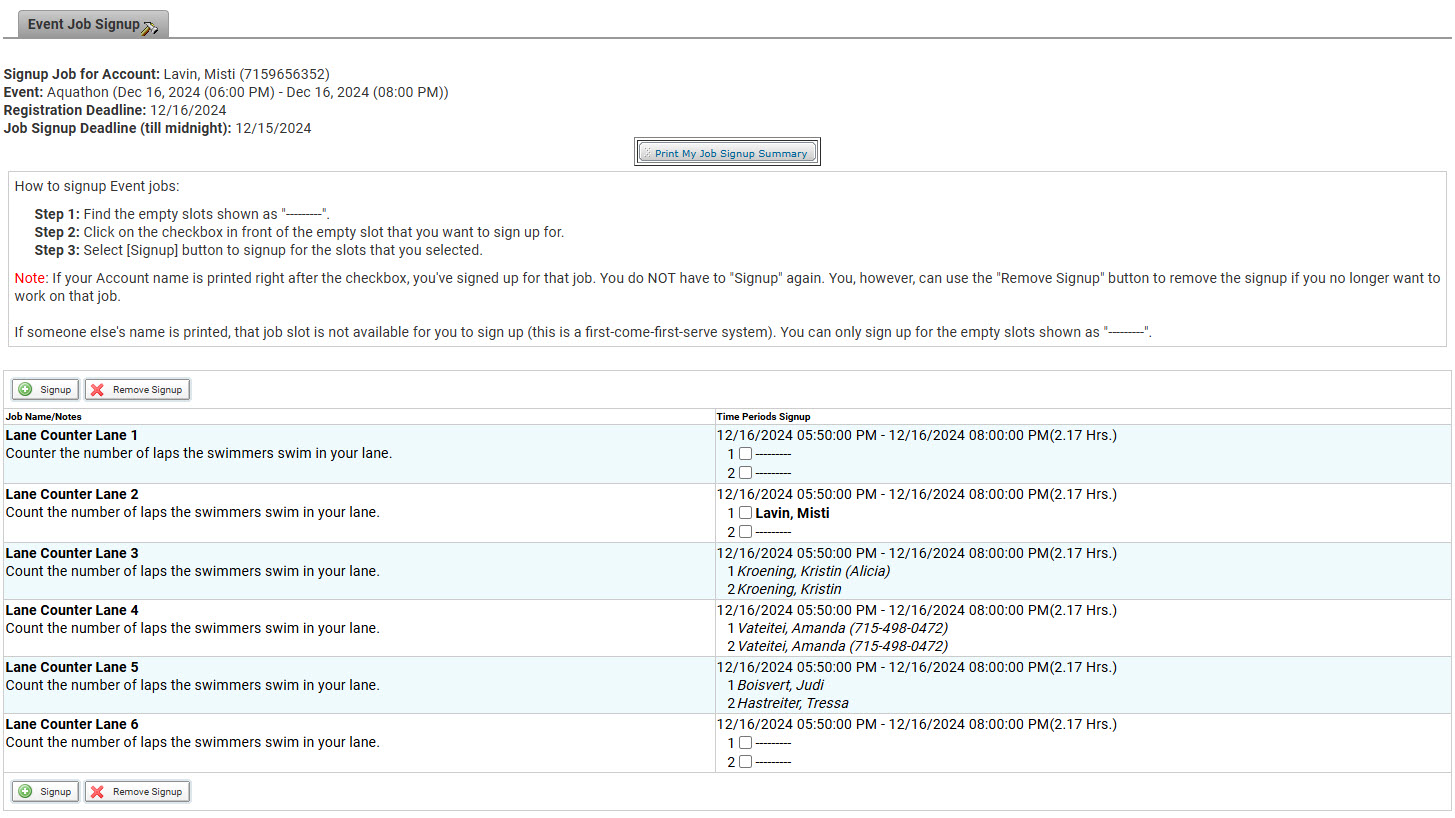Click the Lane Counter Lane 4 job name
Viewport: 1455px width, 818px height.
72,610
